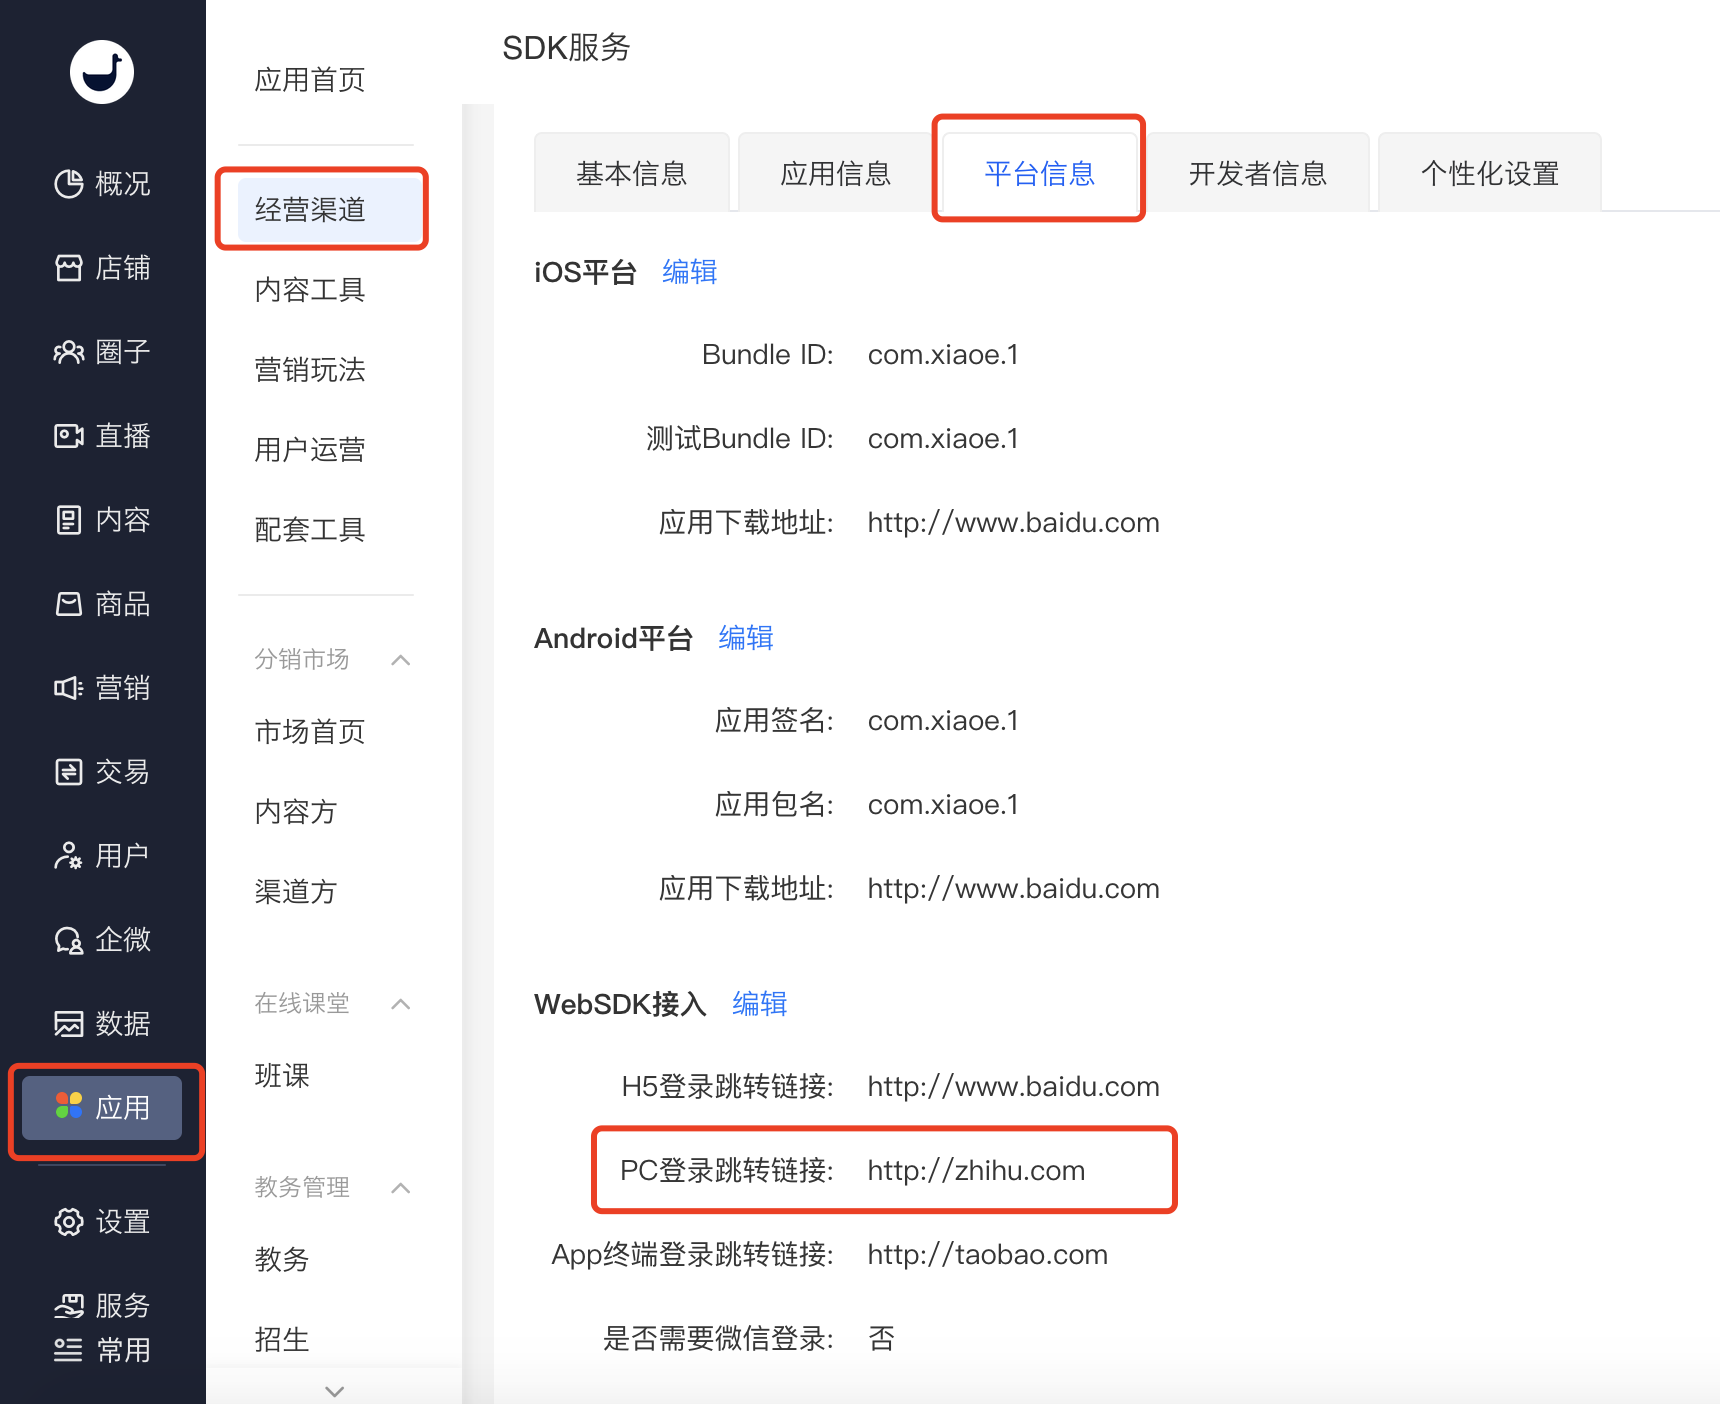Open the 设置 gear icon
1720x1404 pixels.
click(x=68, y=1222)
